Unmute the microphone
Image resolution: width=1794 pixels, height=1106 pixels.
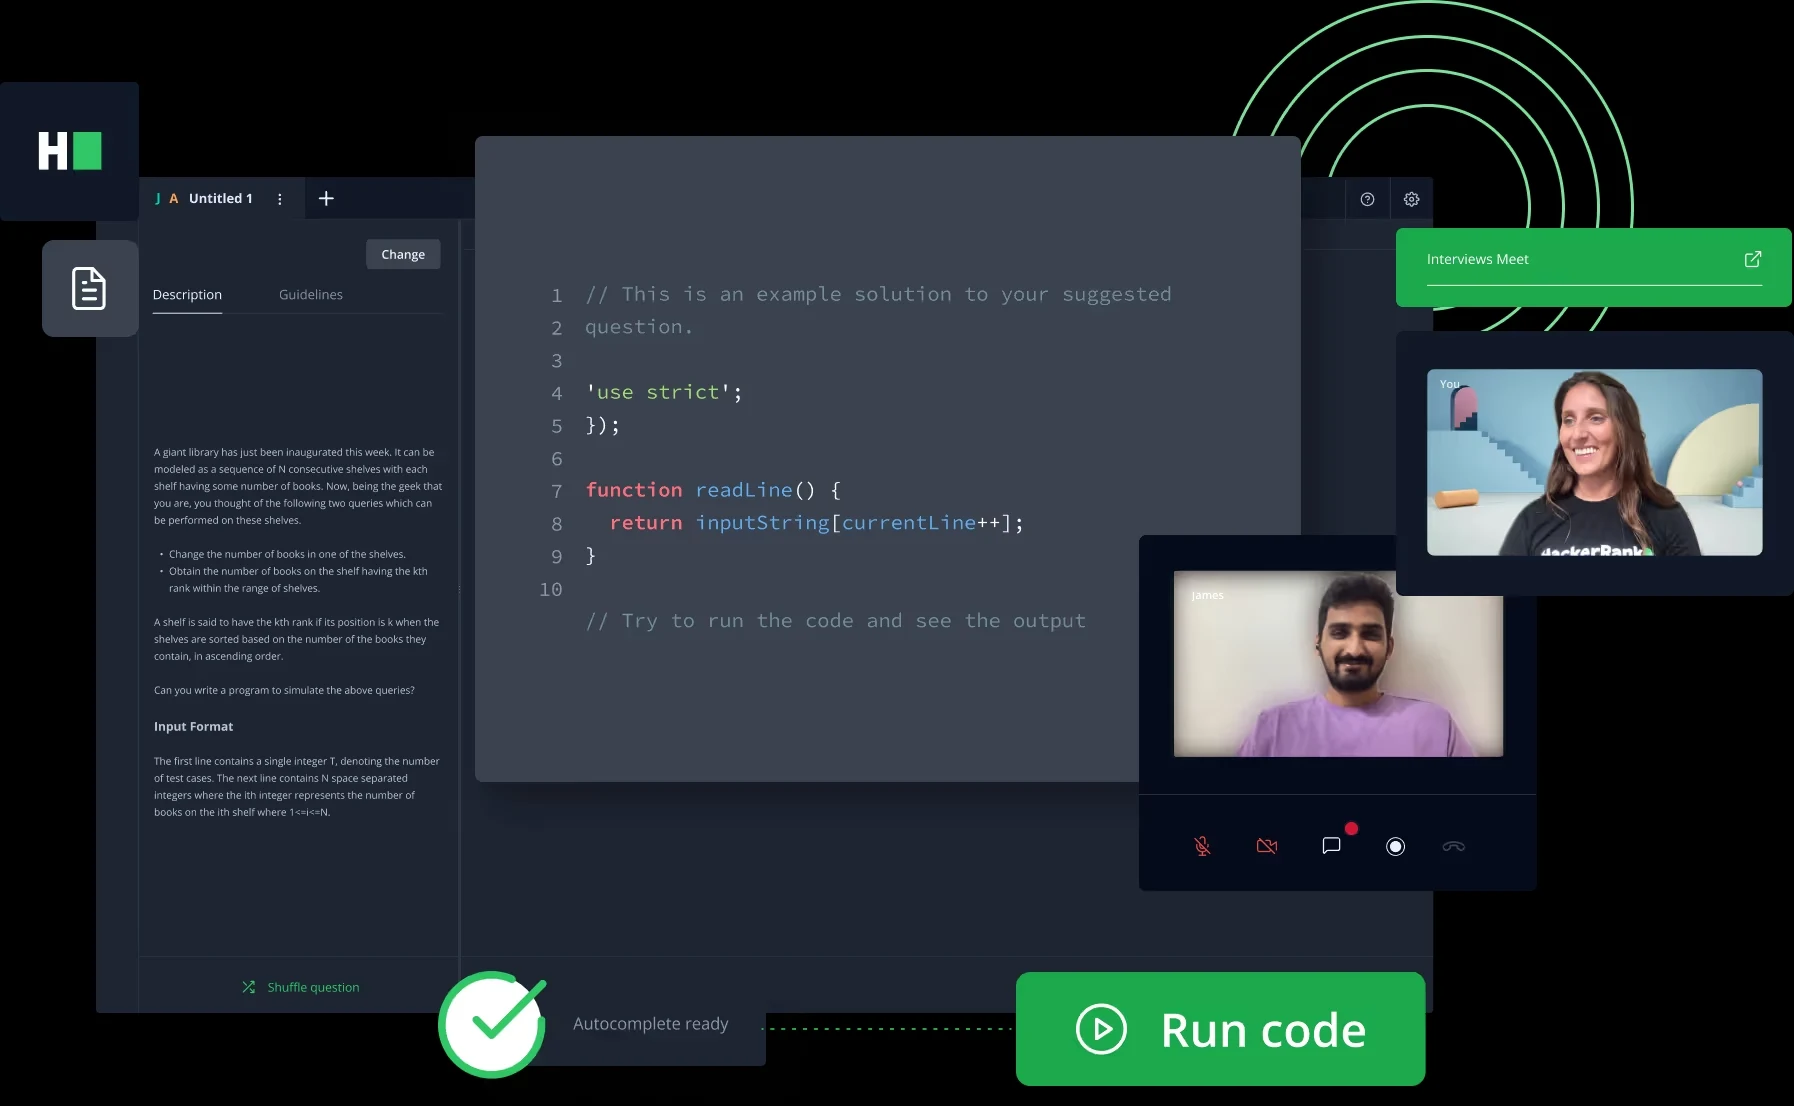point(1202,846)
